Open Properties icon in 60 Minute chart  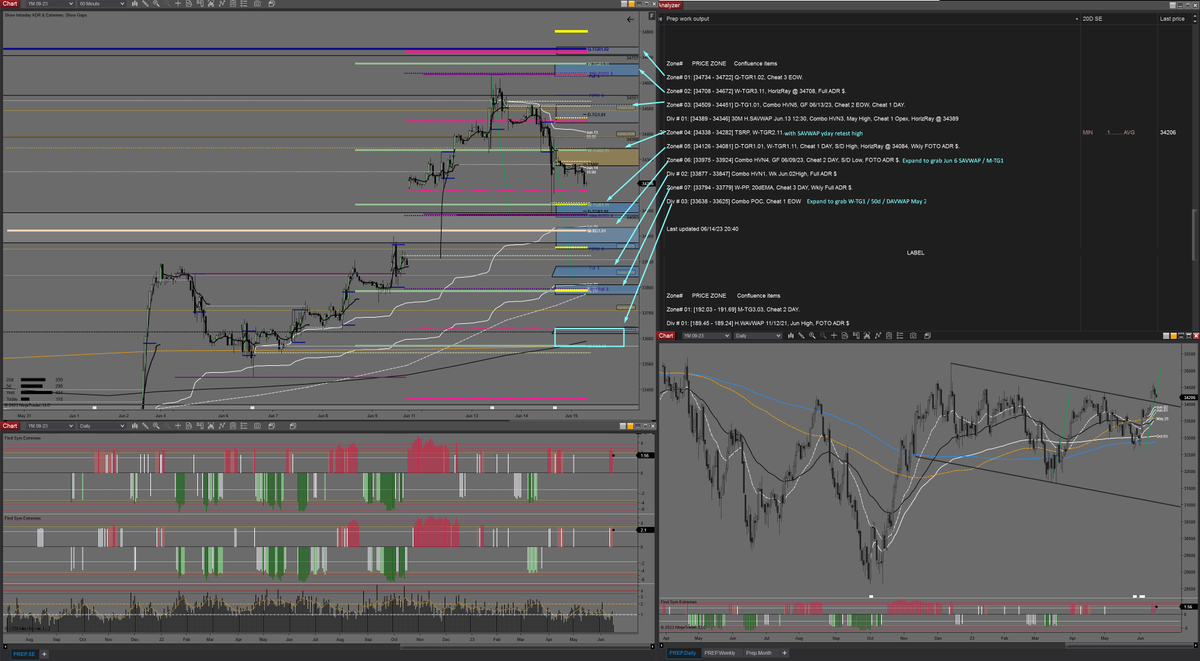243,5
